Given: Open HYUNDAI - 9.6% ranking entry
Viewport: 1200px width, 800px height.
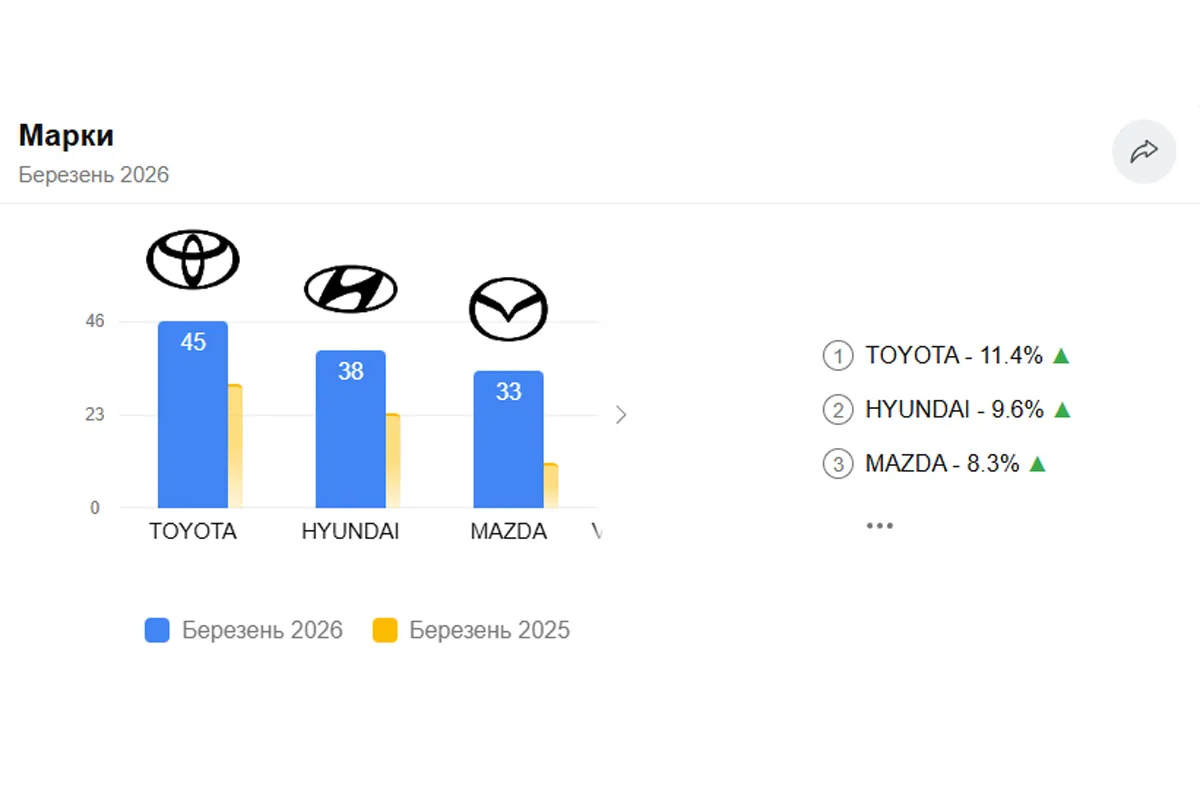Looking at the screenshot, I should click(954, 409).
